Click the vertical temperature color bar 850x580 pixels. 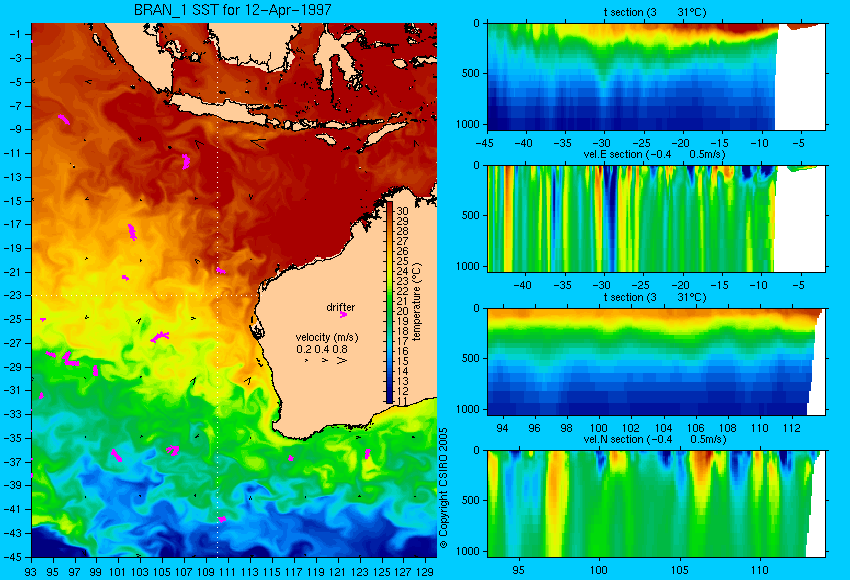click(x=389, y=303)
